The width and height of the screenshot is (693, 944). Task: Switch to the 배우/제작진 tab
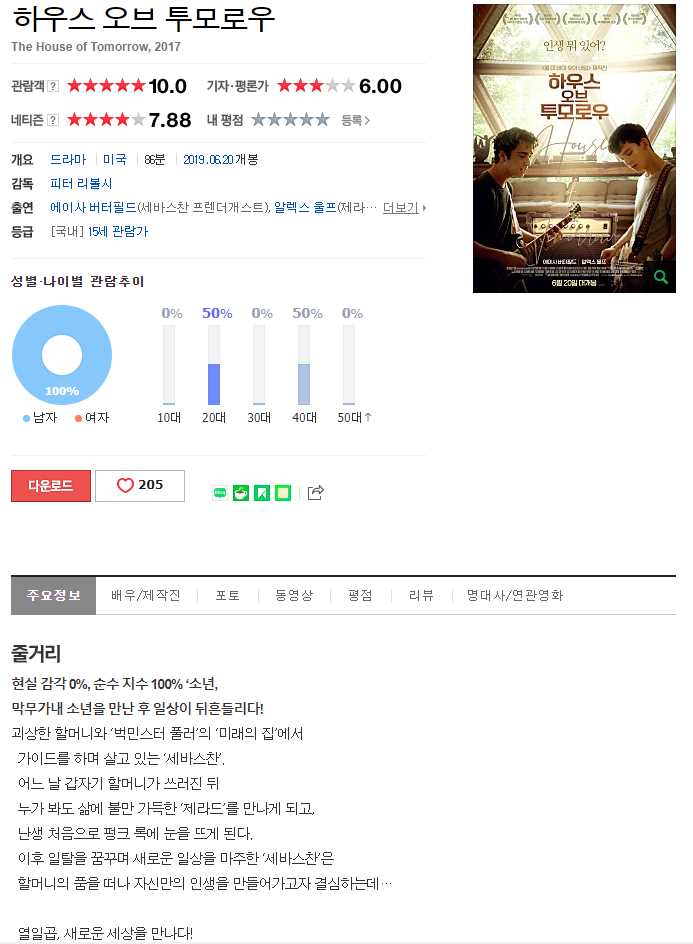point(146,595)
